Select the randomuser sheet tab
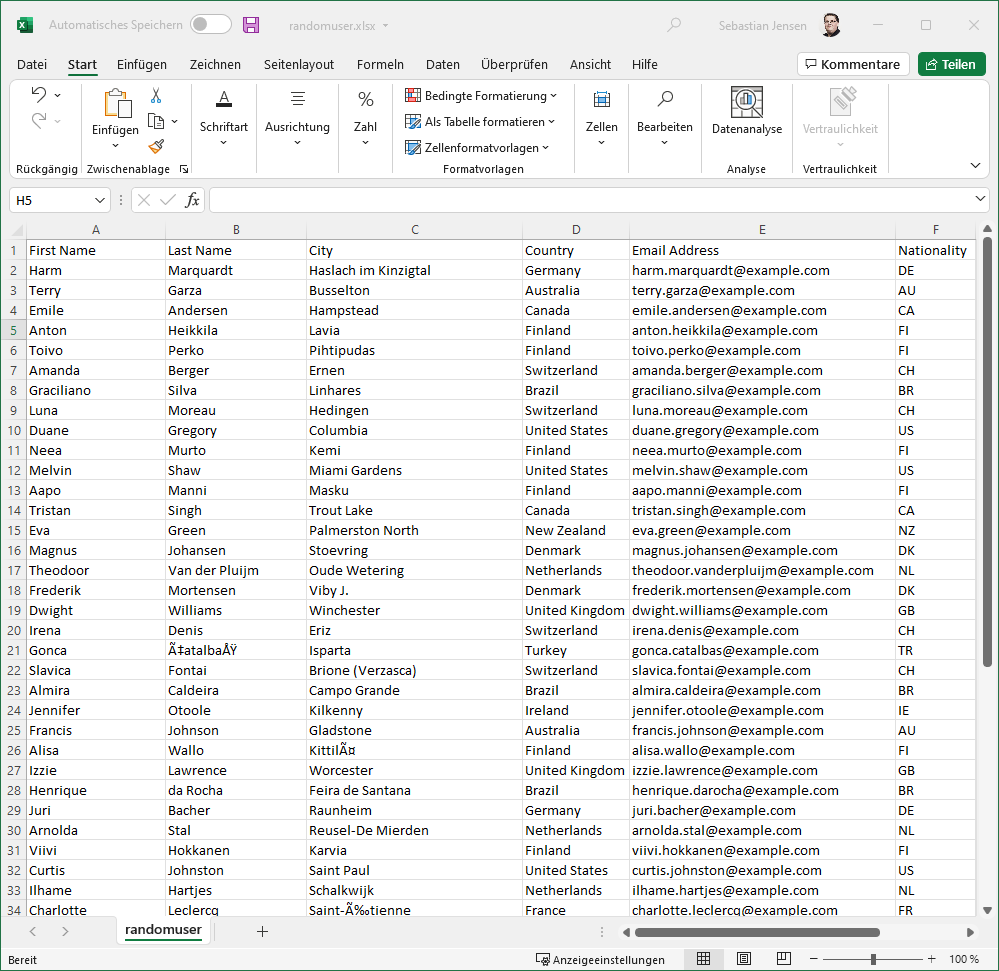 163,930
